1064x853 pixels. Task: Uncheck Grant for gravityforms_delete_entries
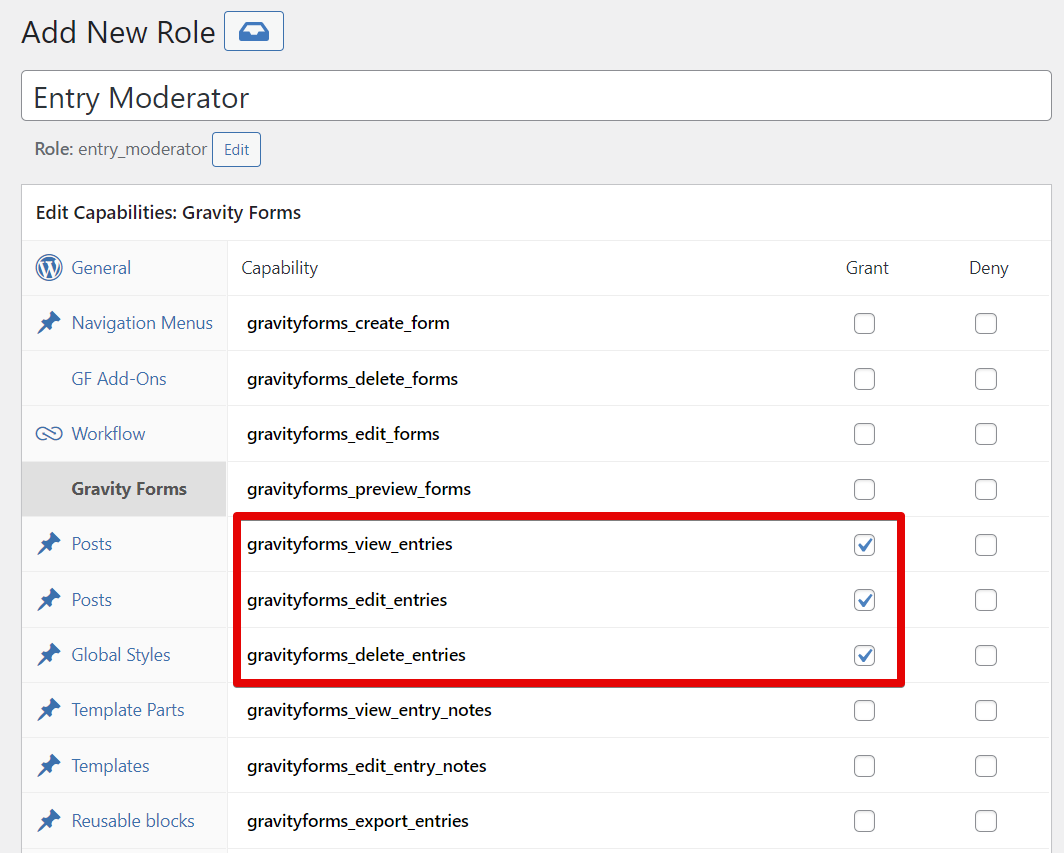[x=864, y=656]
